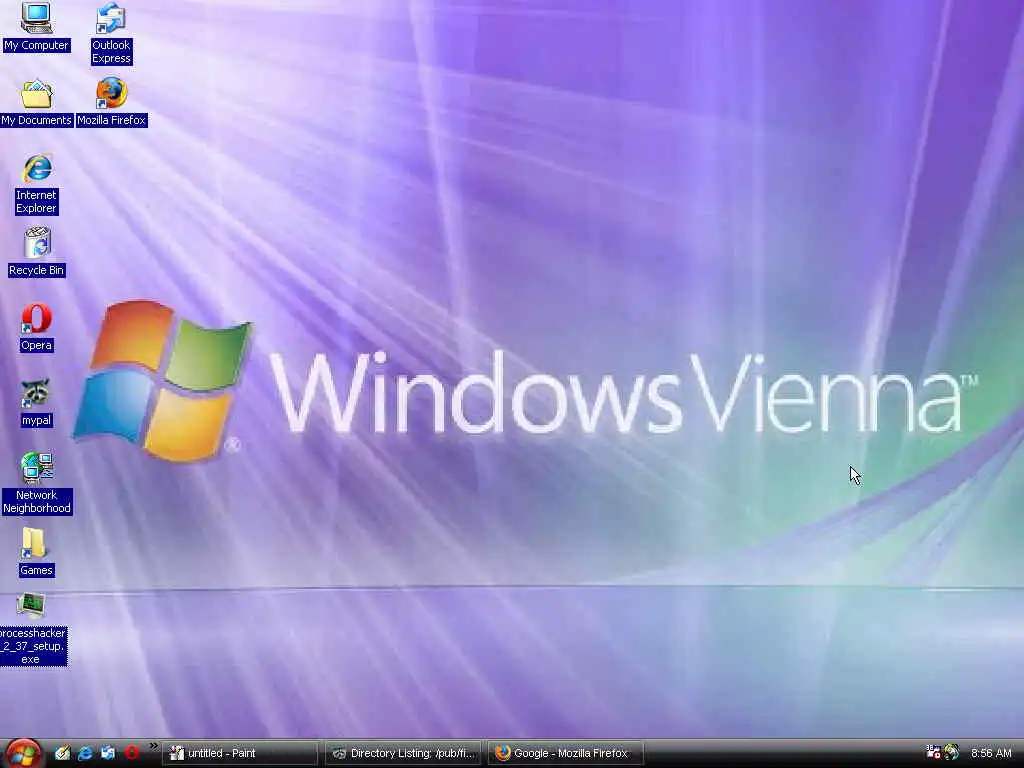The width and height of the screenshot is (1024, 768).
Task: Click the green globe tray icon beside the clock
Action: point(952,753)
